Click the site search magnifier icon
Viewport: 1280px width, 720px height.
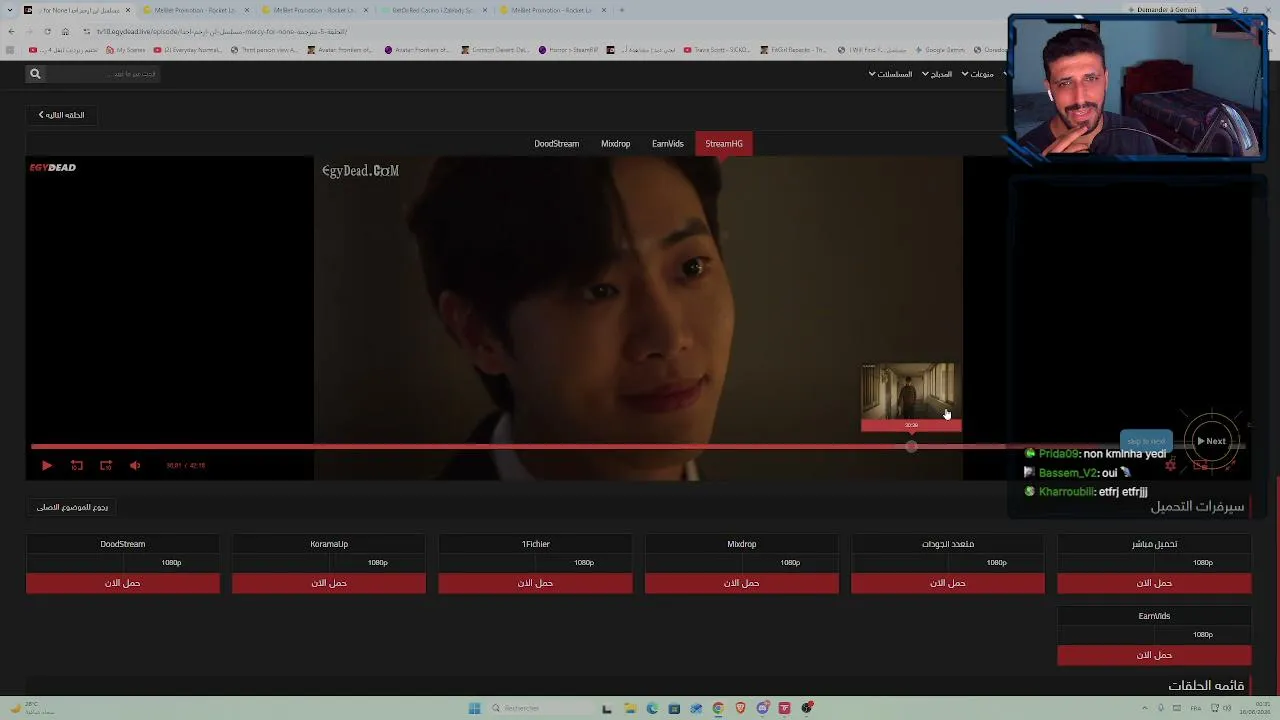35,73
